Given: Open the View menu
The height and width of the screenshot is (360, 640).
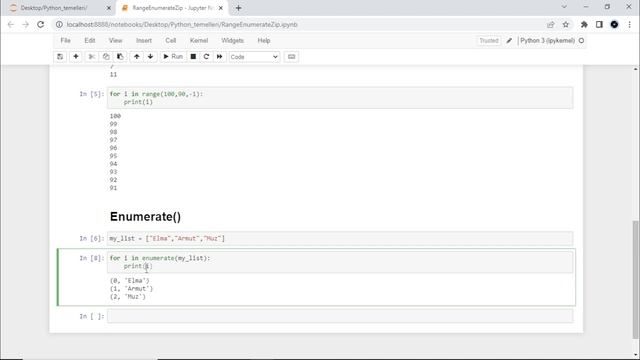Looking at the screenshot, I should [116, 40].
